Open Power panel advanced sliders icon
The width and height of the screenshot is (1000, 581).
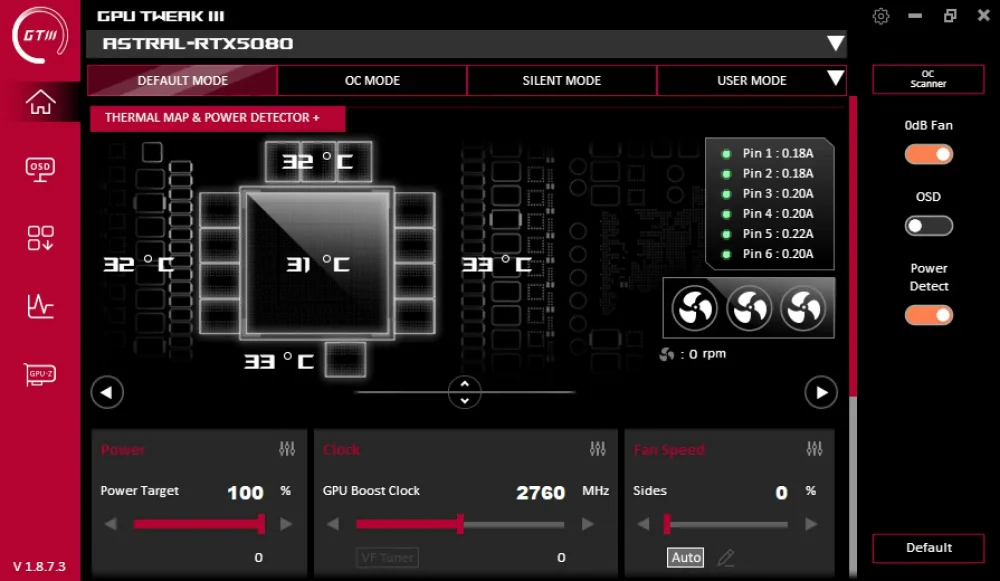pyautogui.click(x=287, y=449)
